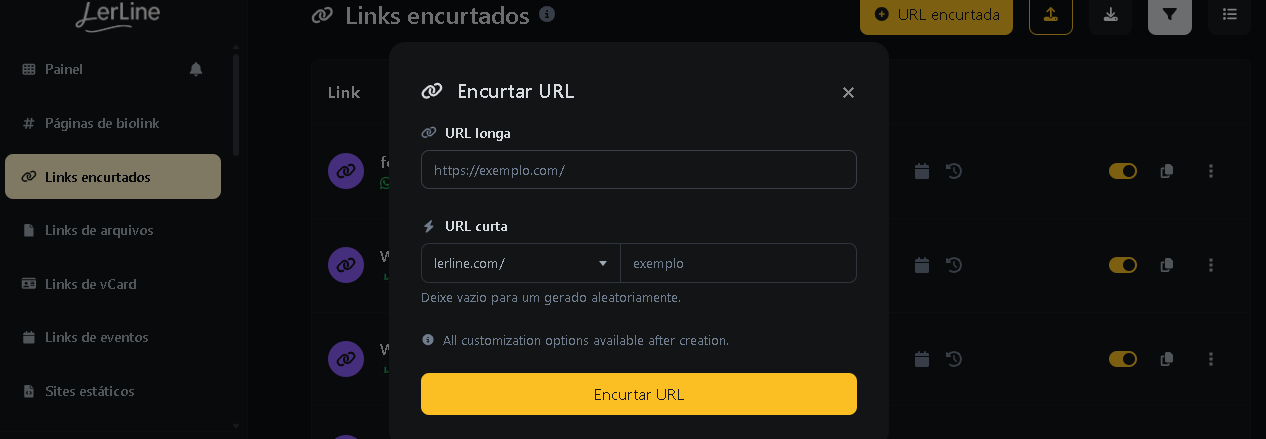The image size is (1266, 439).
Task: Open the filter funnel button
Action: (x=1170, y=15)
